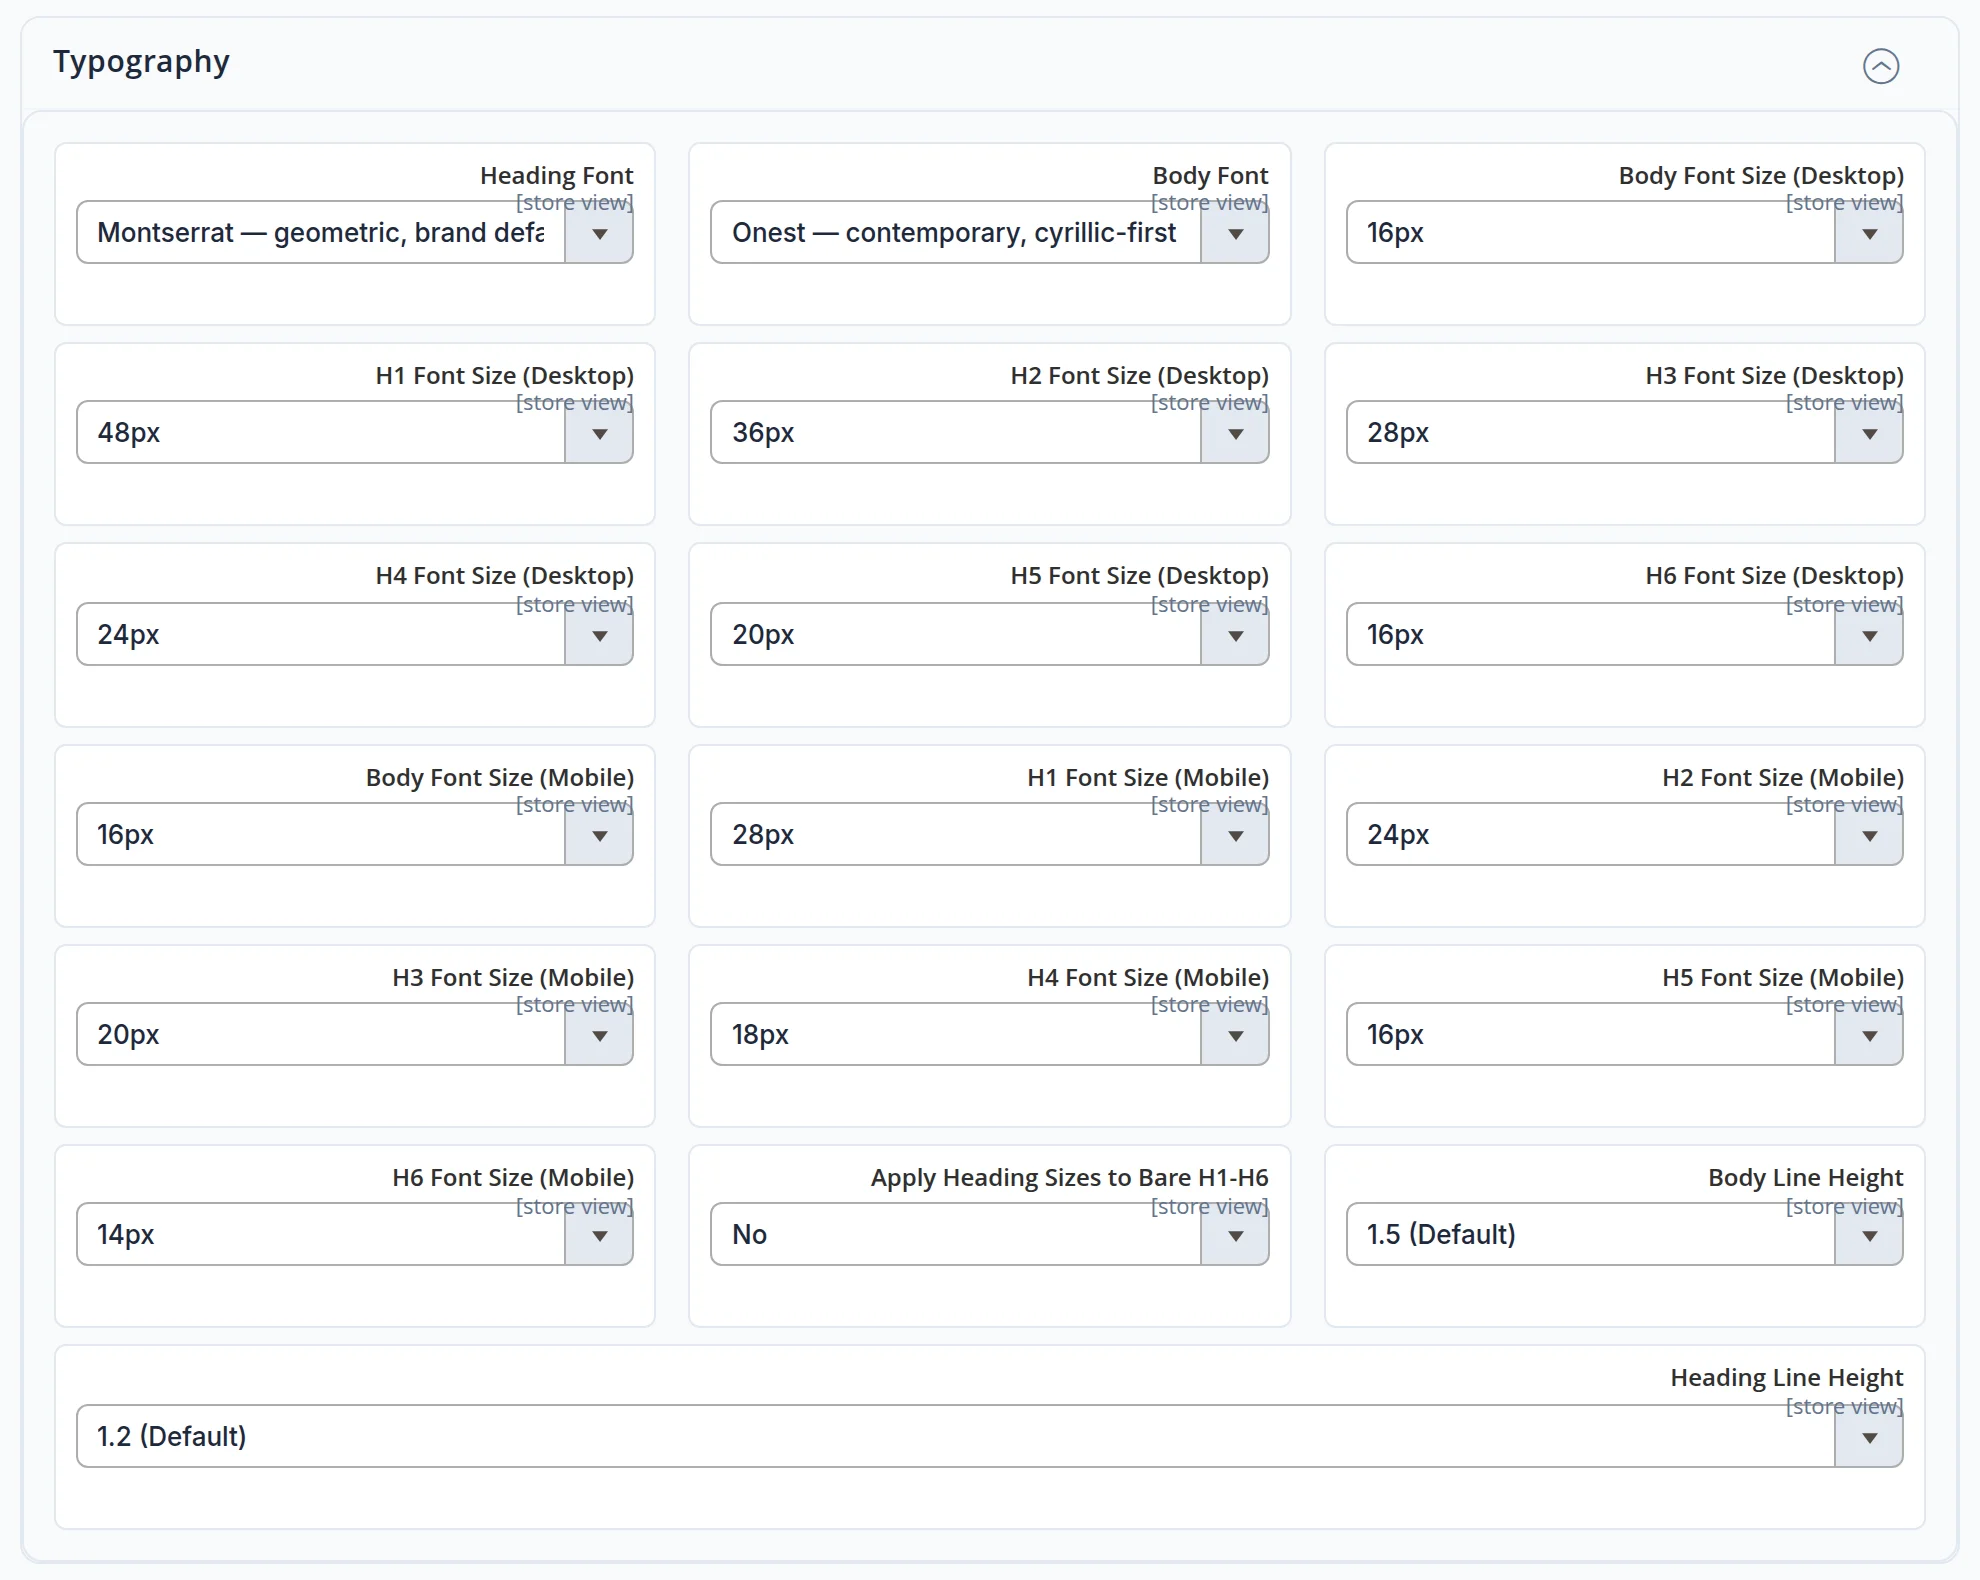Open the H6 Font Size (Mobile) dropdown
Screen dimensions: 1980x1580
click(355, 1235)
